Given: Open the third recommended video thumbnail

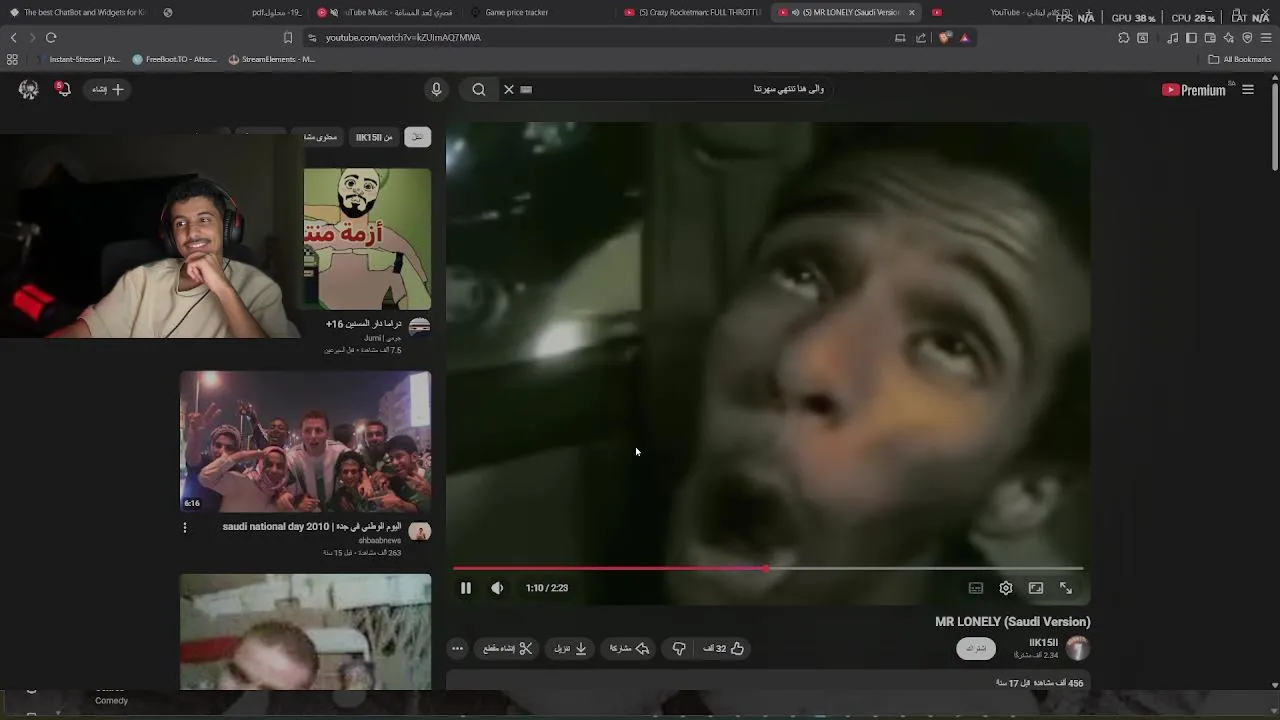Looking at the screenshot, I should (305, 631).
